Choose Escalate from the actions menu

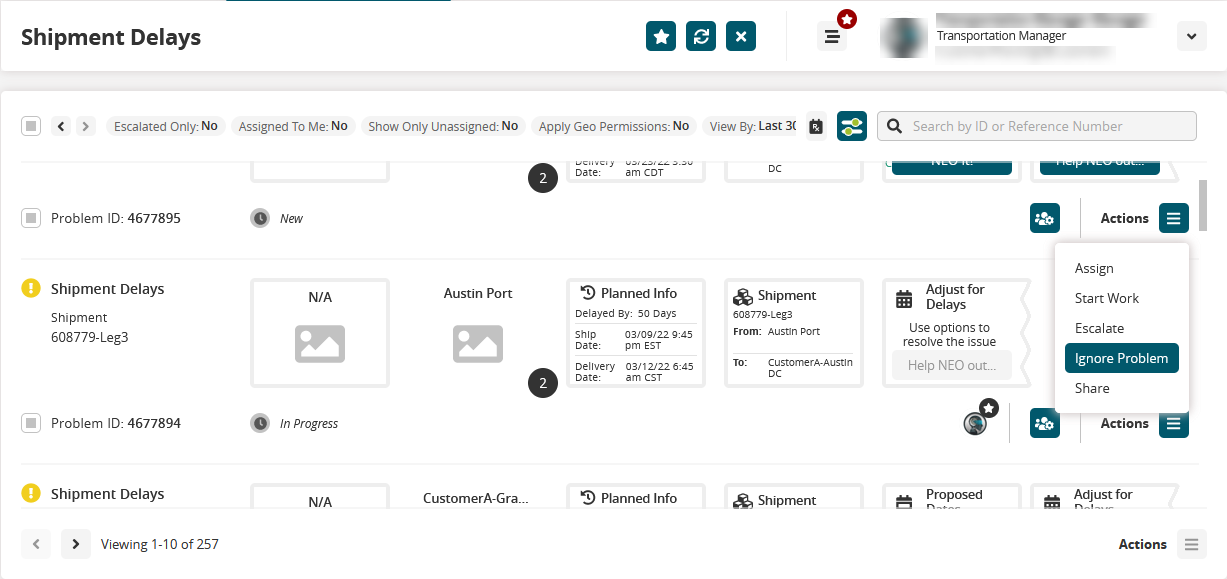click(x=1099, y=328)
